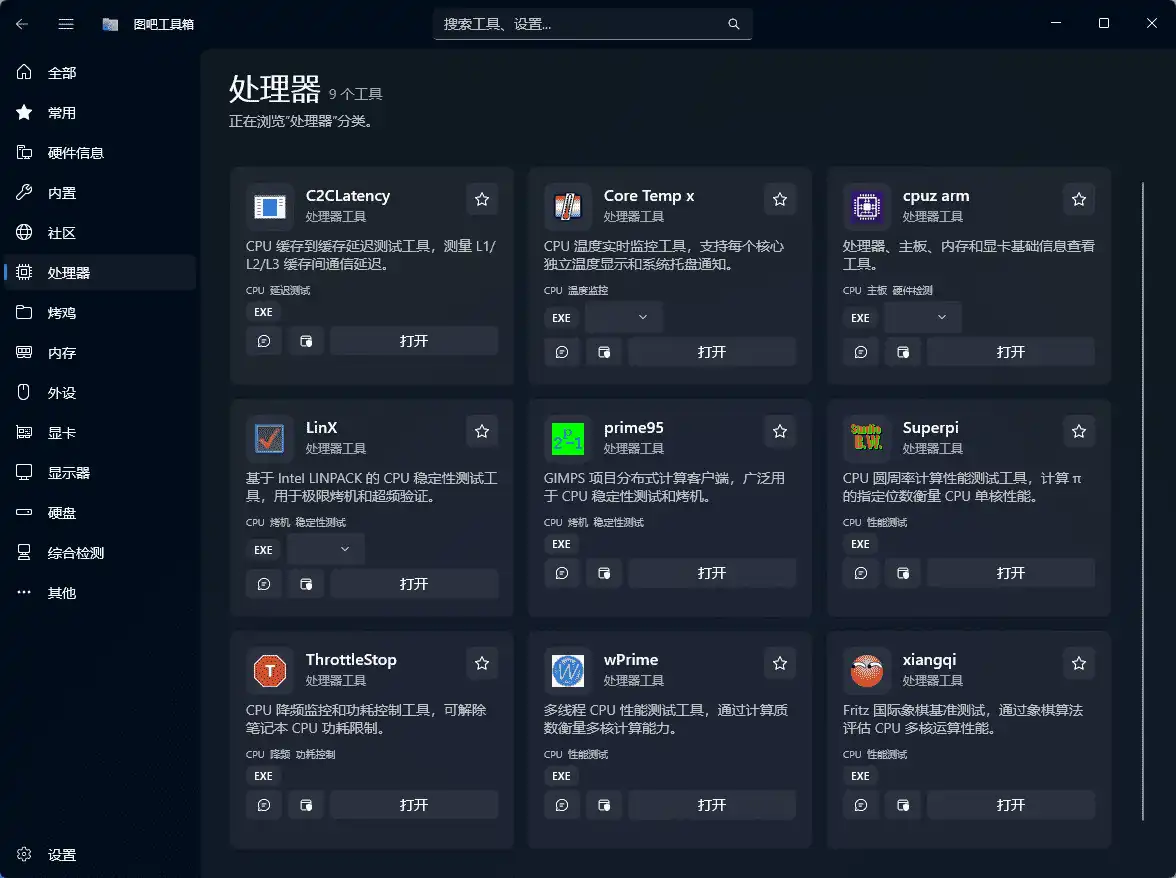Image resolution: width=1176 pixels, height=878 pixels.
Task: Click cpuz arm file location icon
Action: (x=903, y=352)
